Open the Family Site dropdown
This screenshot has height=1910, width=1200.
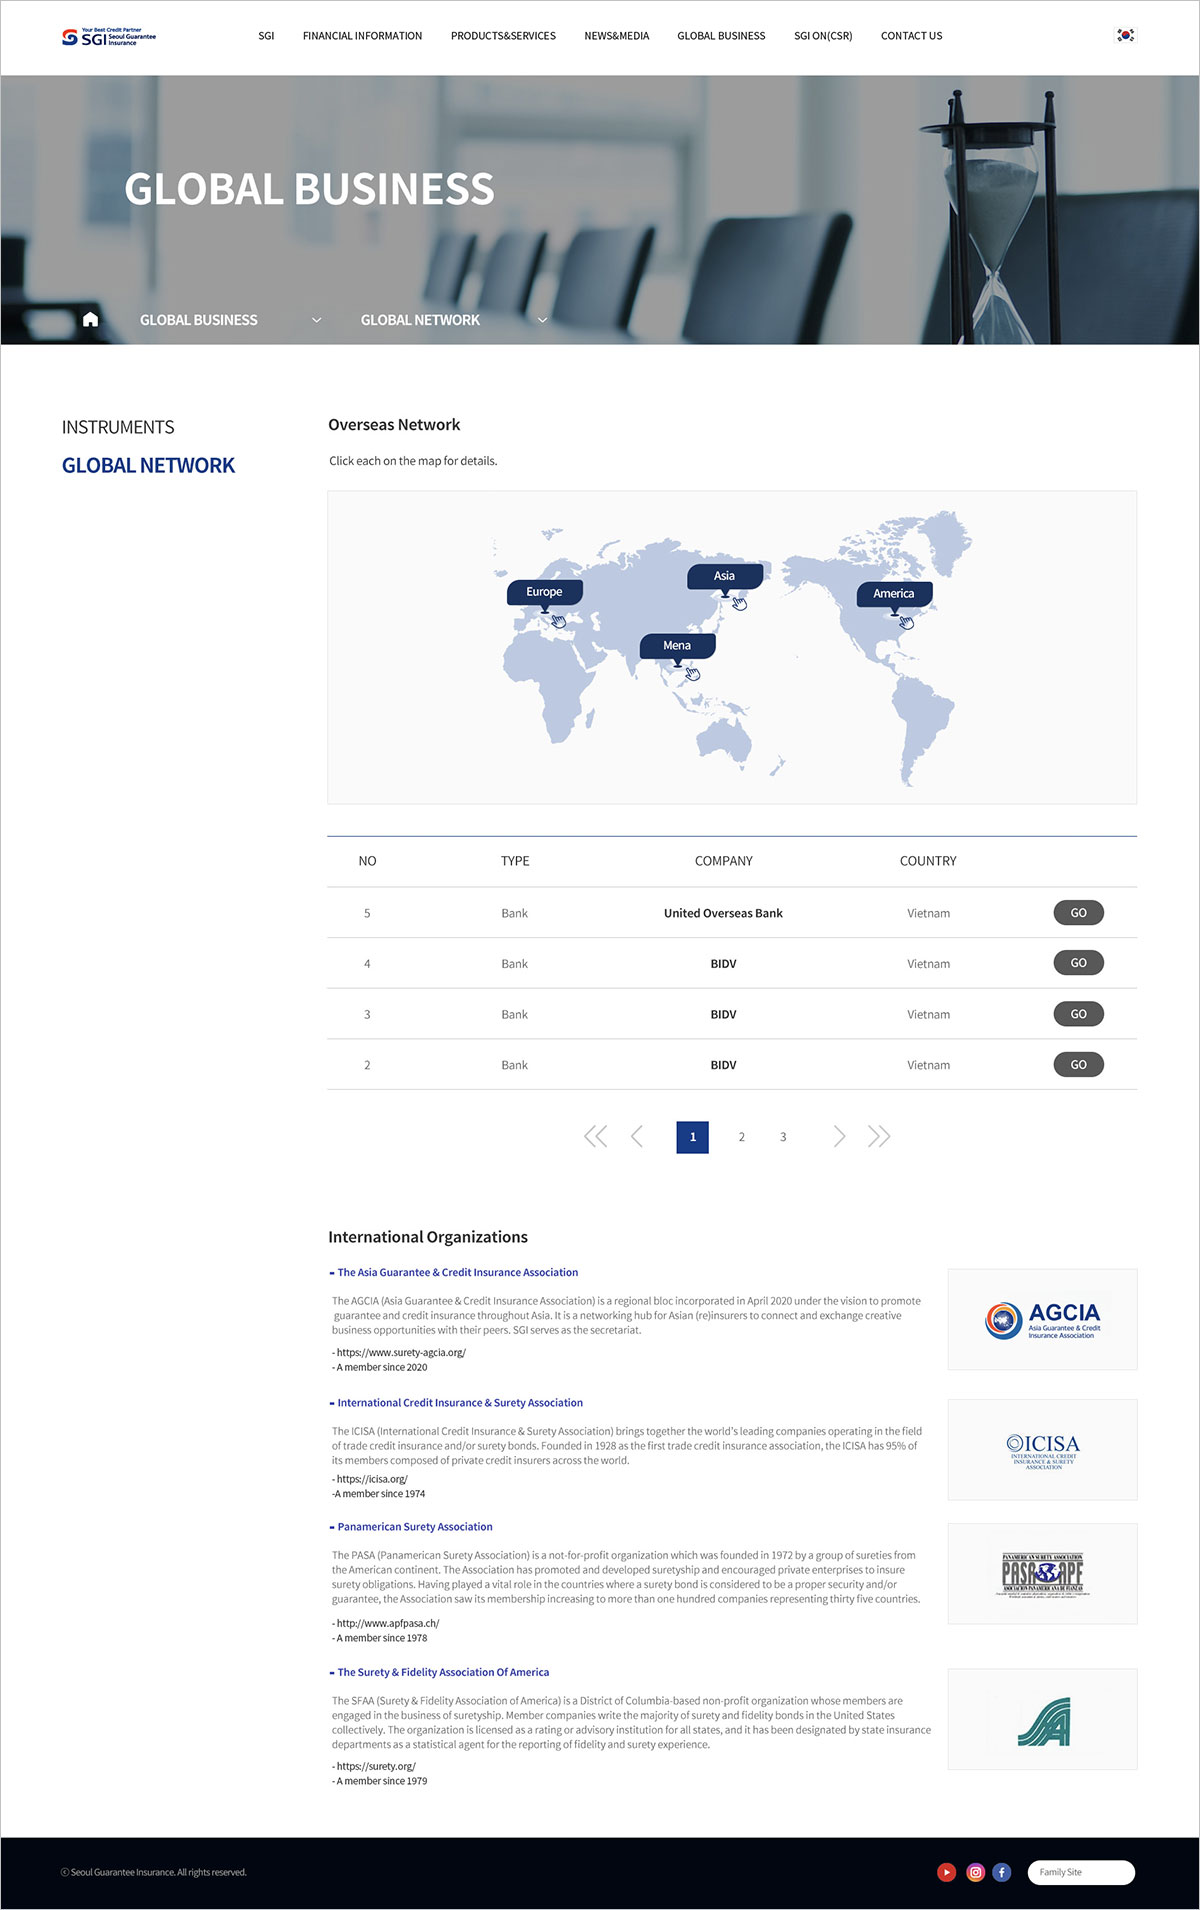[1081, 1872]
